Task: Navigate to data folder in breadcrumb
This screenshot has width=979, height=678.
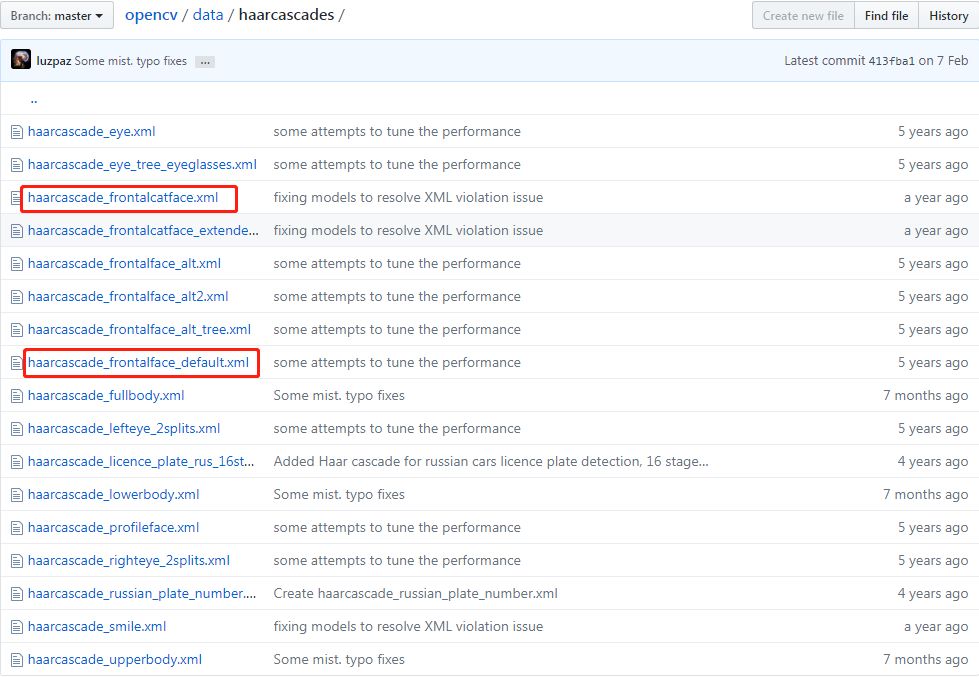Action: (x=208, y=16)
